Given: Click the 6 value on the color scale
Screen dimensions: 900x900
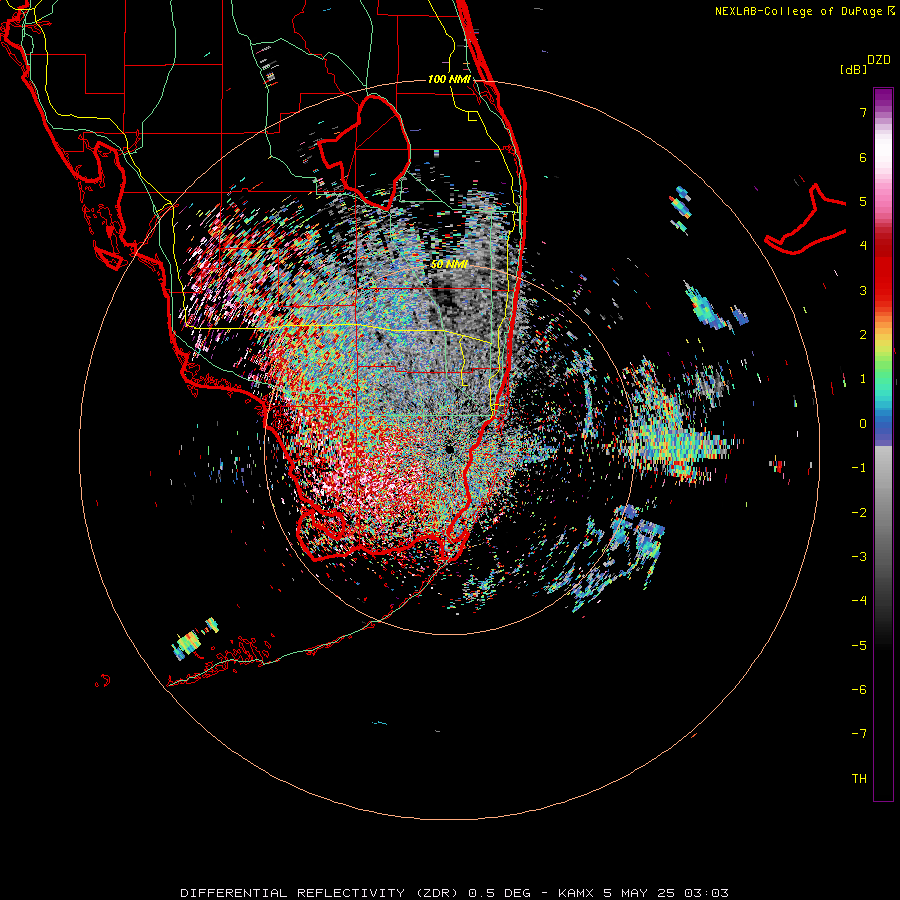Looking at the screenshot, I should (863, 157).
